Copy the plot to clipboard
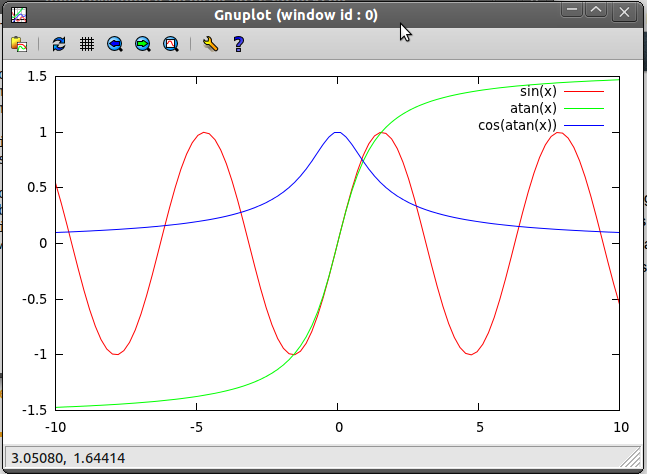This screenshot has width=647, height=474. pyautogui.click(x=19, y=44)
